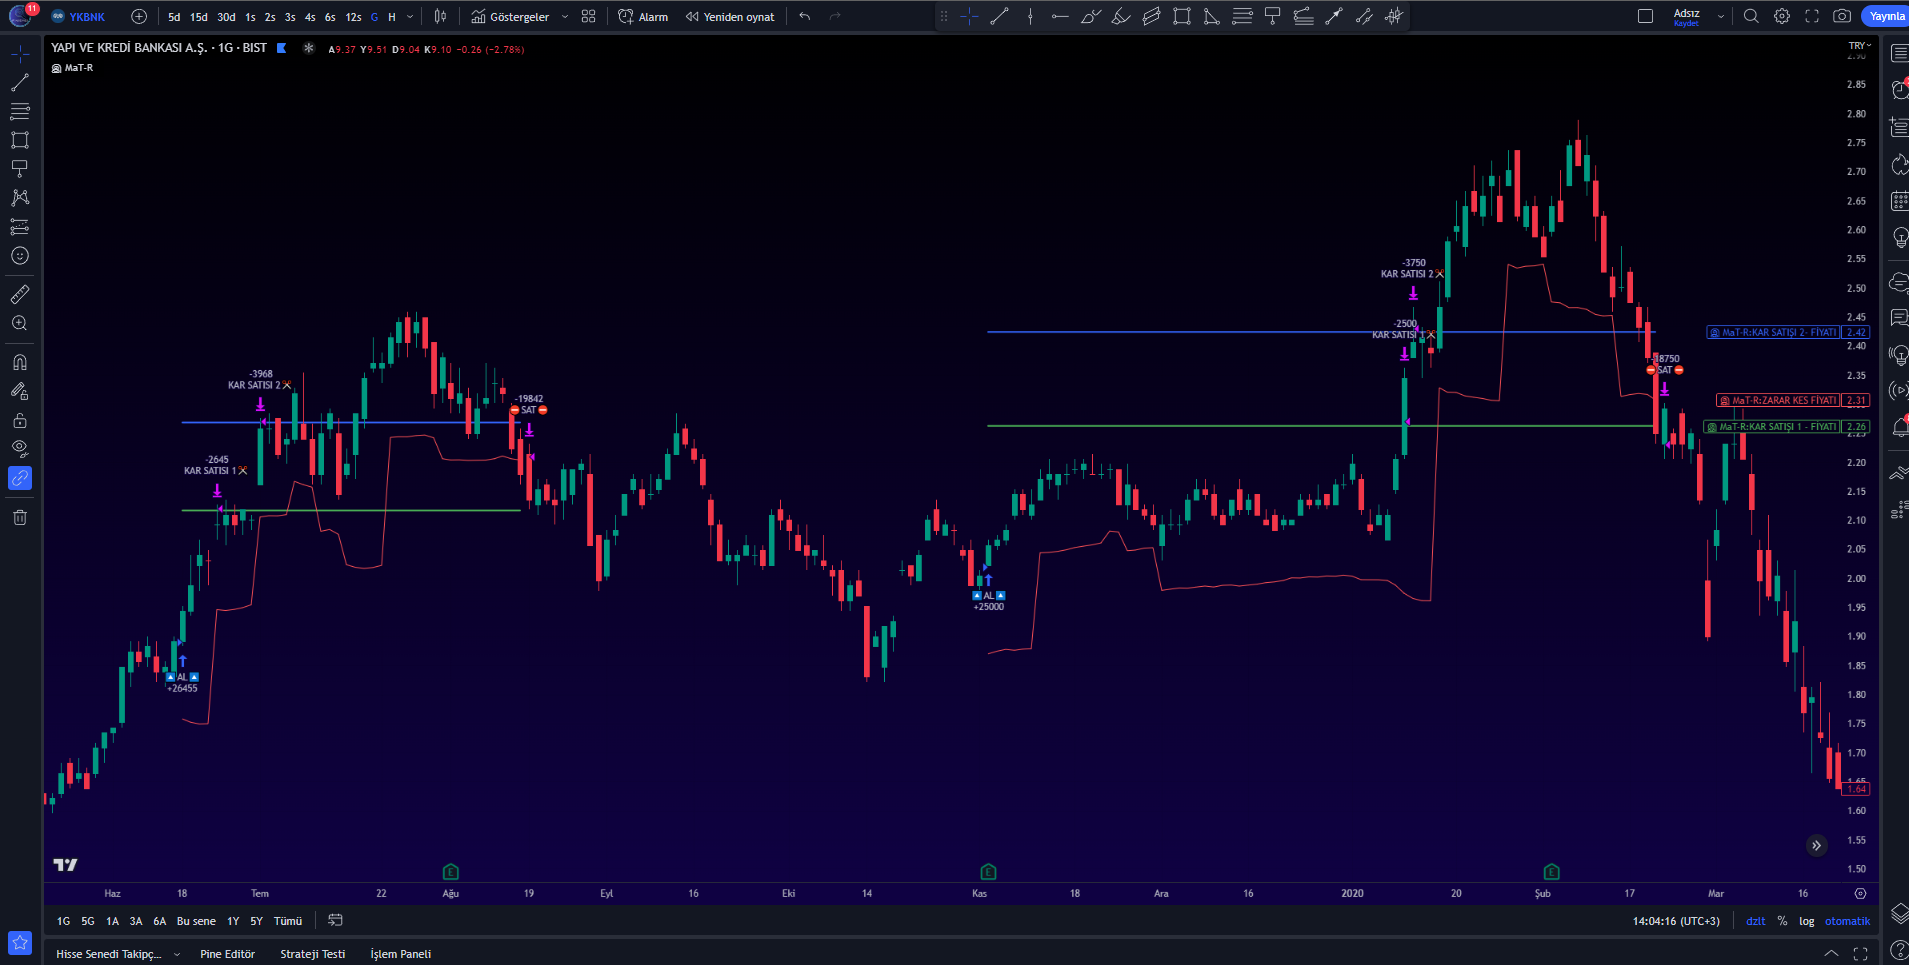The height and width of the screenshot is (965, 1909).
Task: Click the go to date calendar icon
Action: 335,920
